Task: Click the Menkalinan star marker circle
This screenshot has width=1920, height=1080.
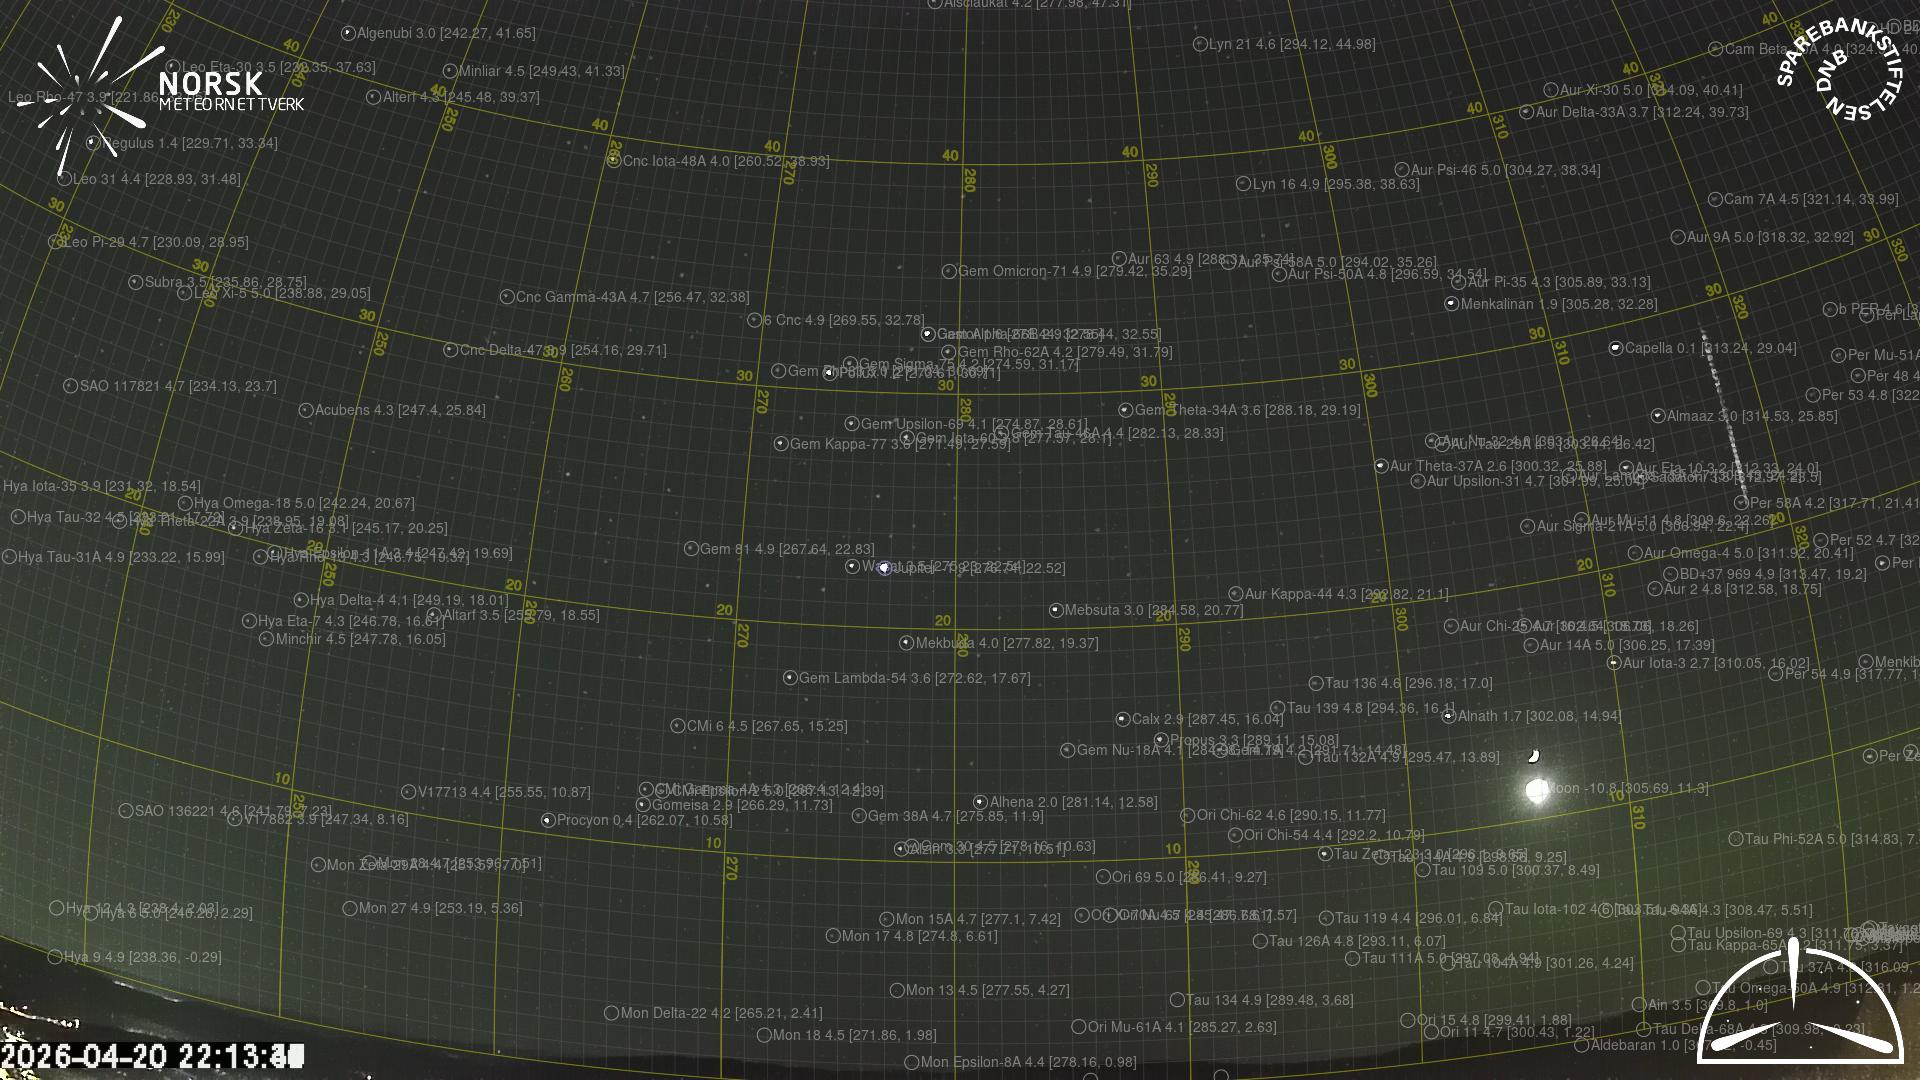Action: tap(1451, 304)
